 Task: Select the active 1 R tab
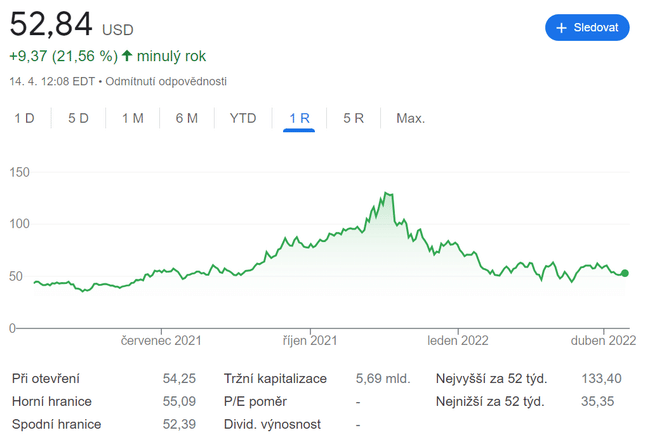click(299, 118)
